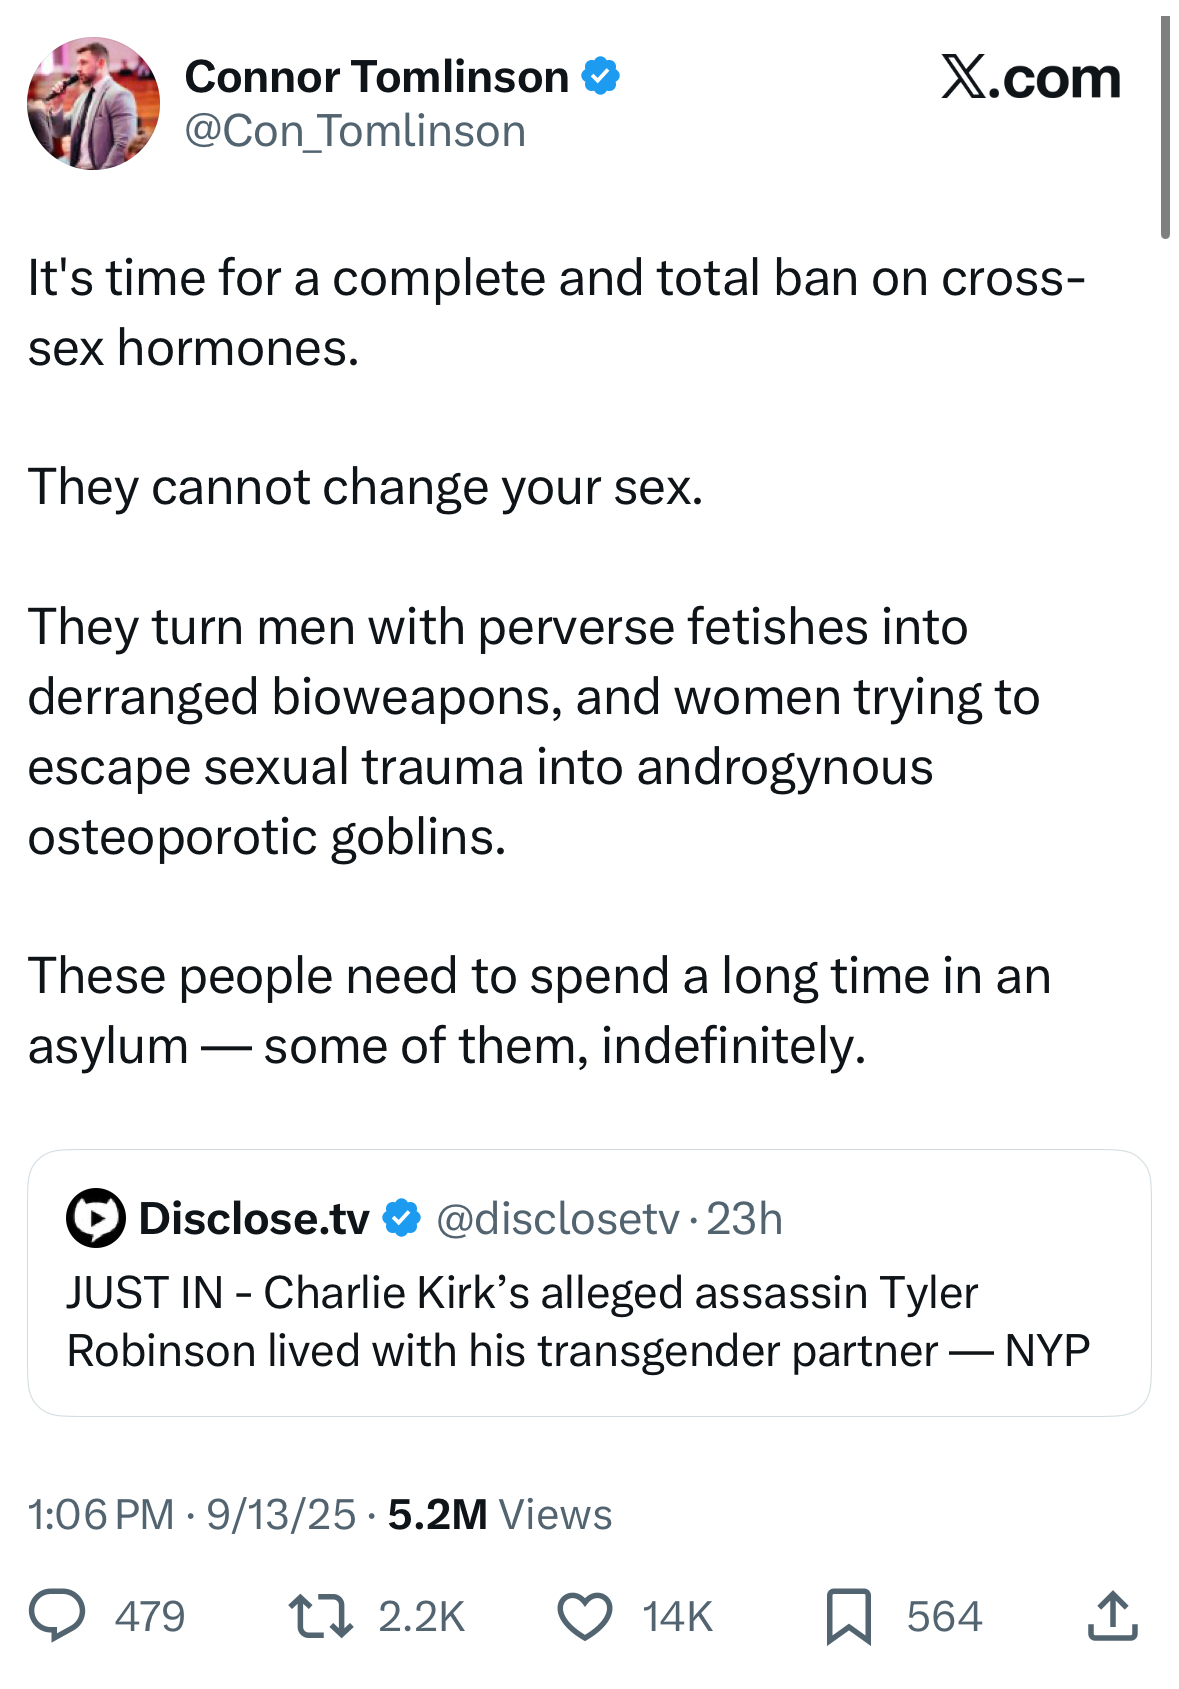The height and width of the screenshot is (1689, 1179).
Task: Tap the Disclose.tv account name
Action: (x=254, y=1218)
